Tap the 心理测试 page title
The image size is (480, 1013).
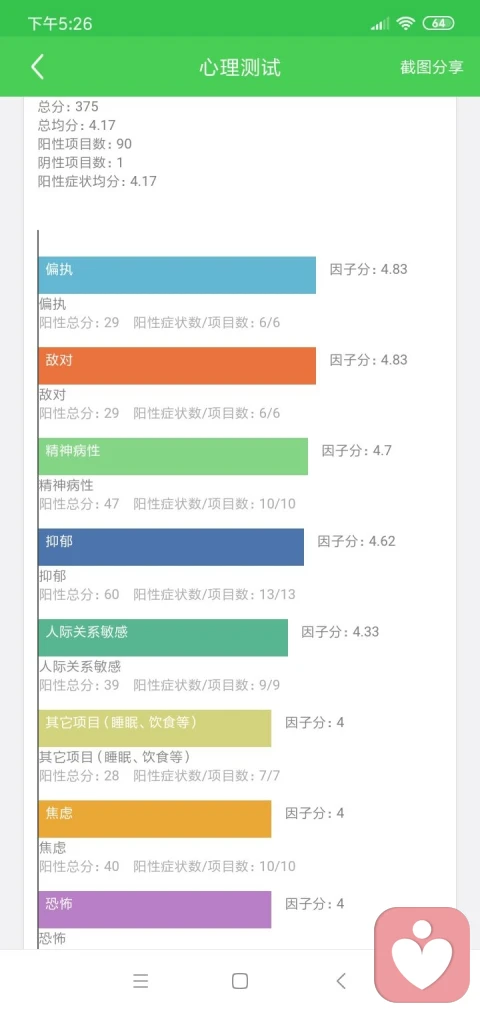pos(240,67)
